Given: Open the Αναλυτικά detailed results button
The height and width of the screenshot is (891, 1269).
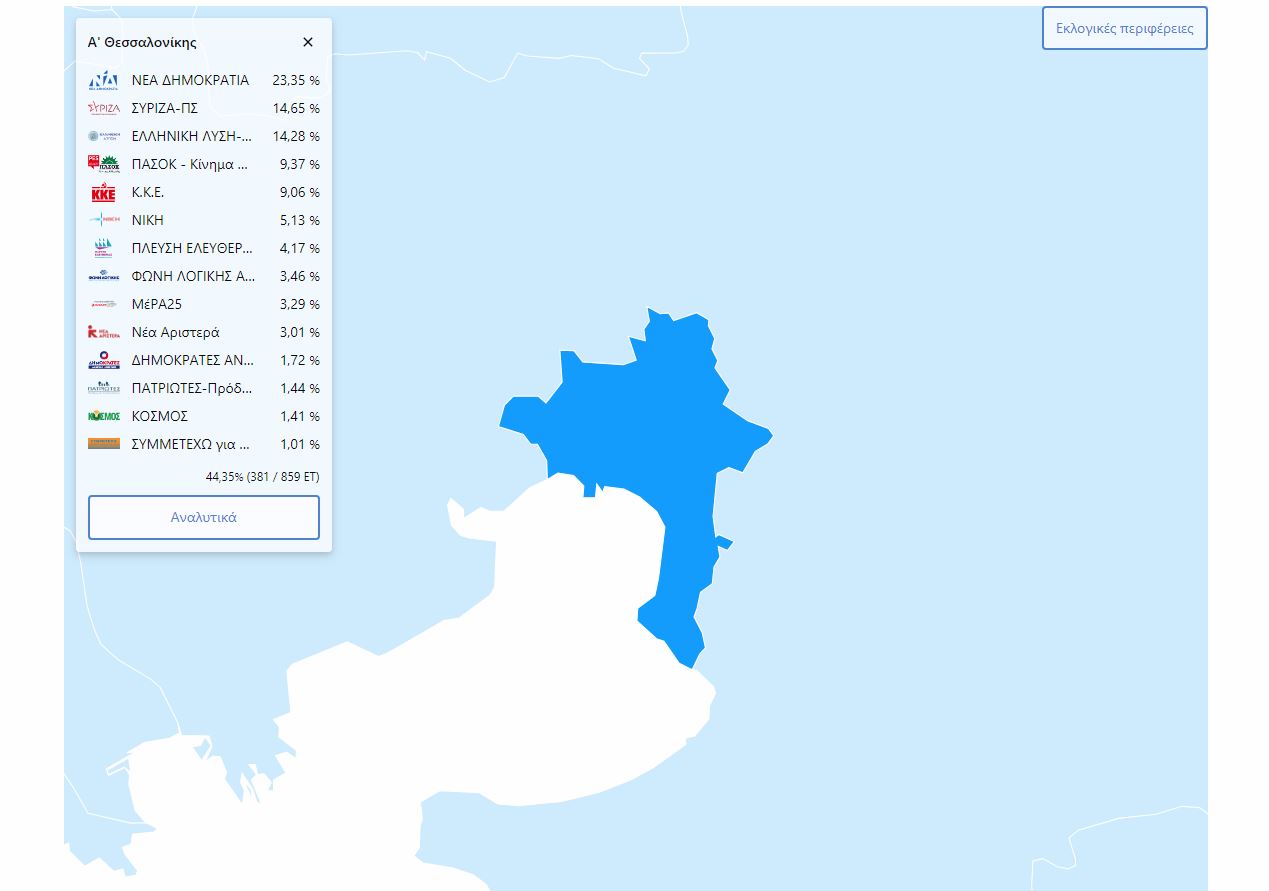Looking at the screenshot, I should click(204, 518).
